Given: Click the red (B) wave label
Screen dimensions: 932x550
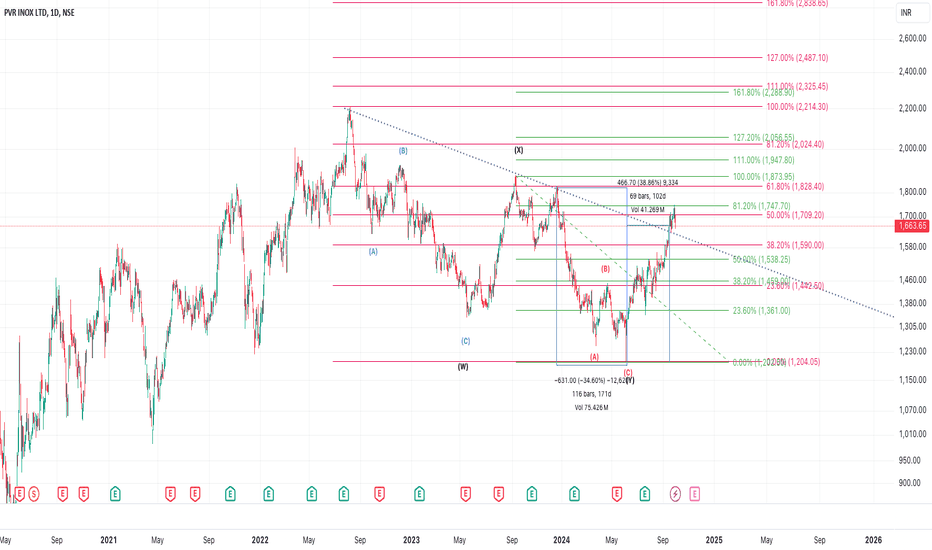Looking at the screenshot, I should pyautogui.click(x=605, y=269).
